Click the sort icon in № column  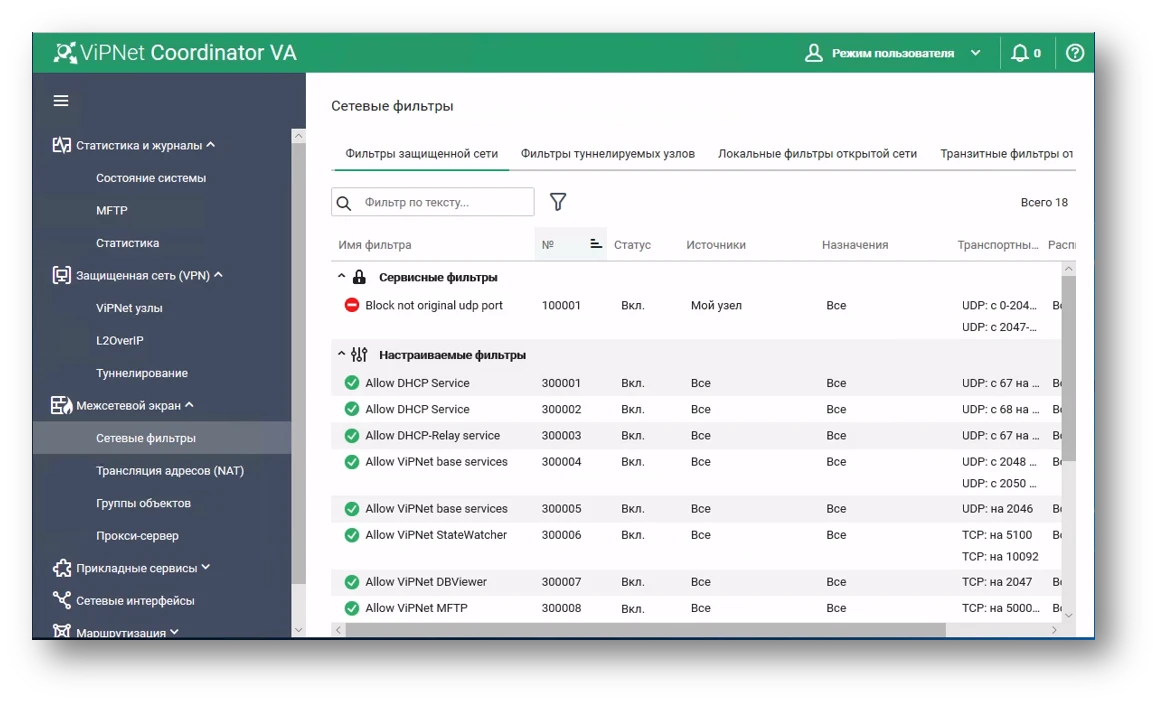click(596, 244)
